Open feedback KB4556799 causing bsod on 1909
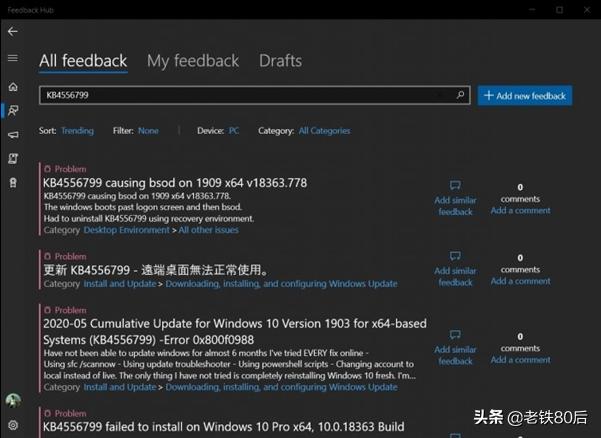This screenshot has width=601, height=438. point(175,183)
